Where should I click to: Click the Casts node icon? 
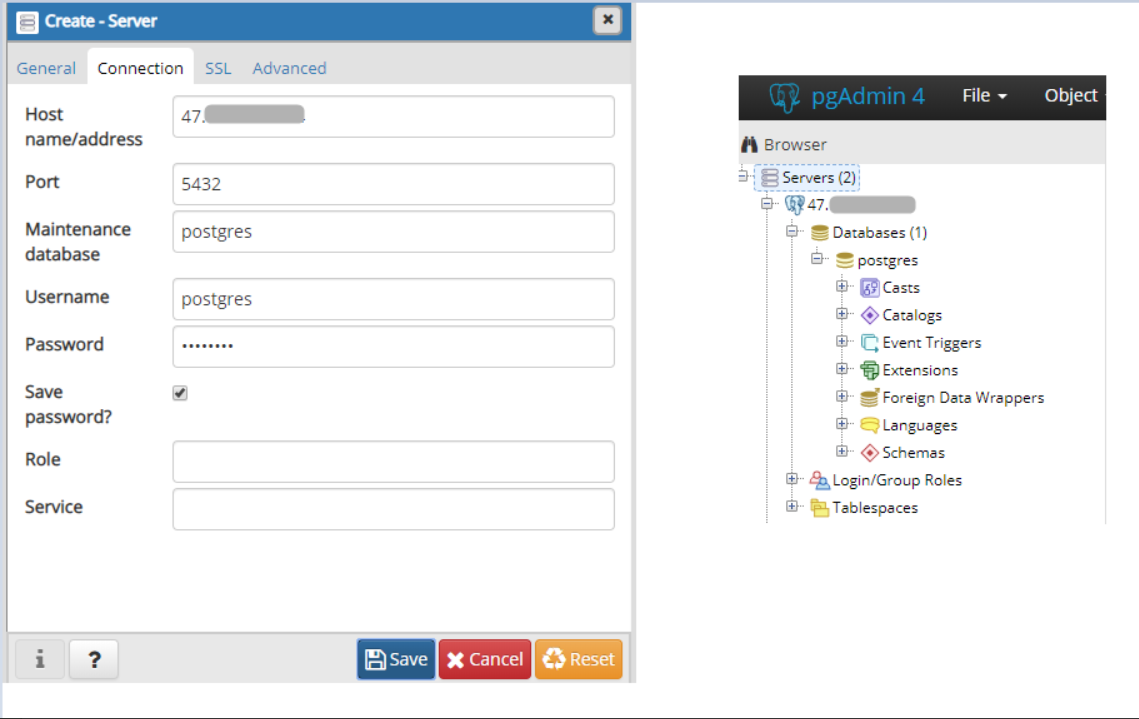[869, 288]
